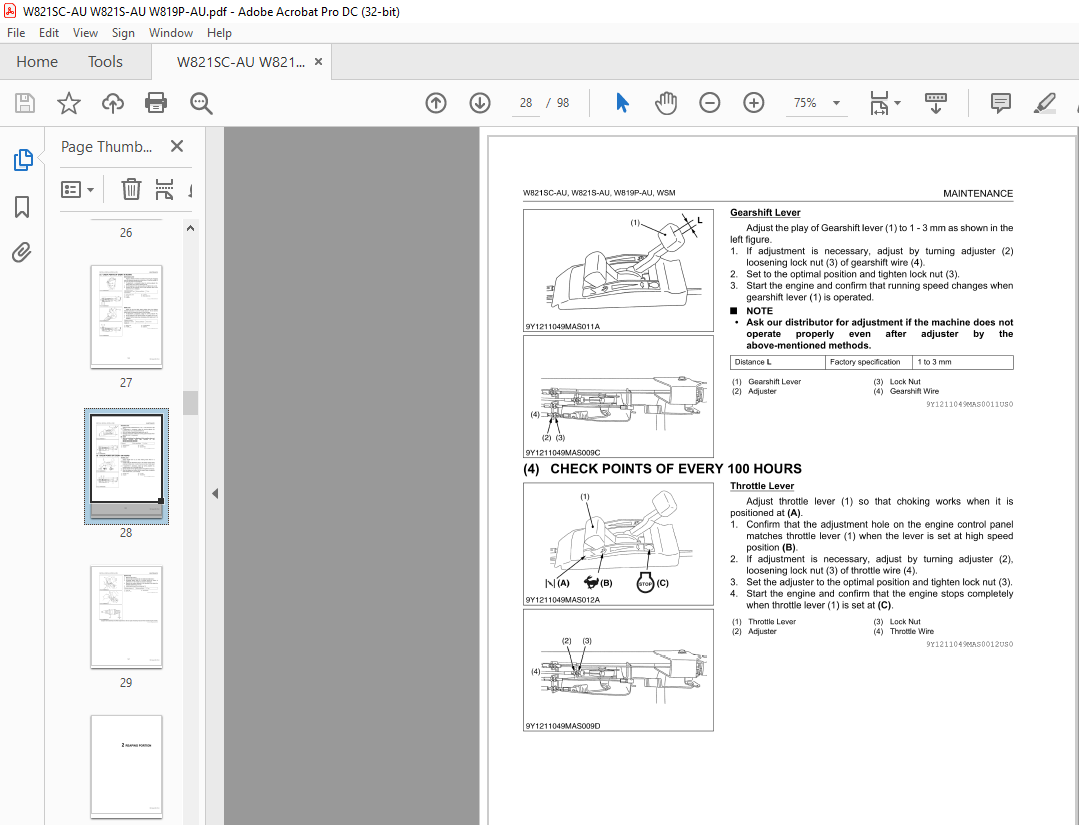Click the 'W821SC-AU, W821S-AU, W819P-AU, WSM' header
Screen dimensions: 1079x825
pos(599,193)
